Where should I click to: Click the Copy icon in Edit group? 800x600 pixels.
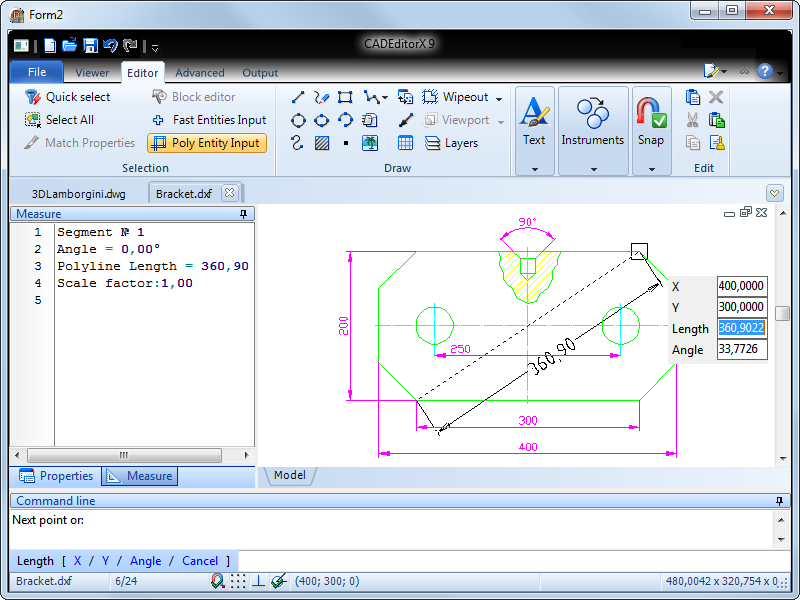click(692, 143)
